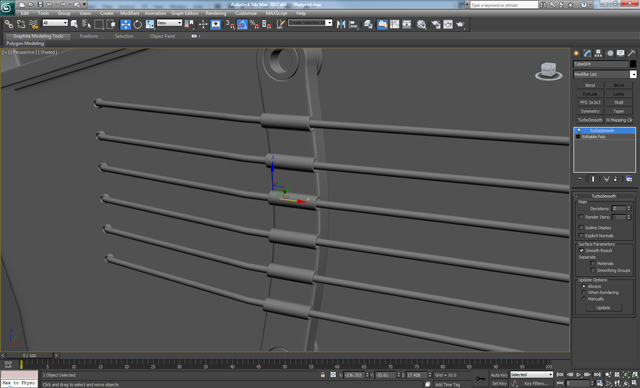Toggle the Angle Snap icon
640x388 pixels.
[x=242, y=24]
